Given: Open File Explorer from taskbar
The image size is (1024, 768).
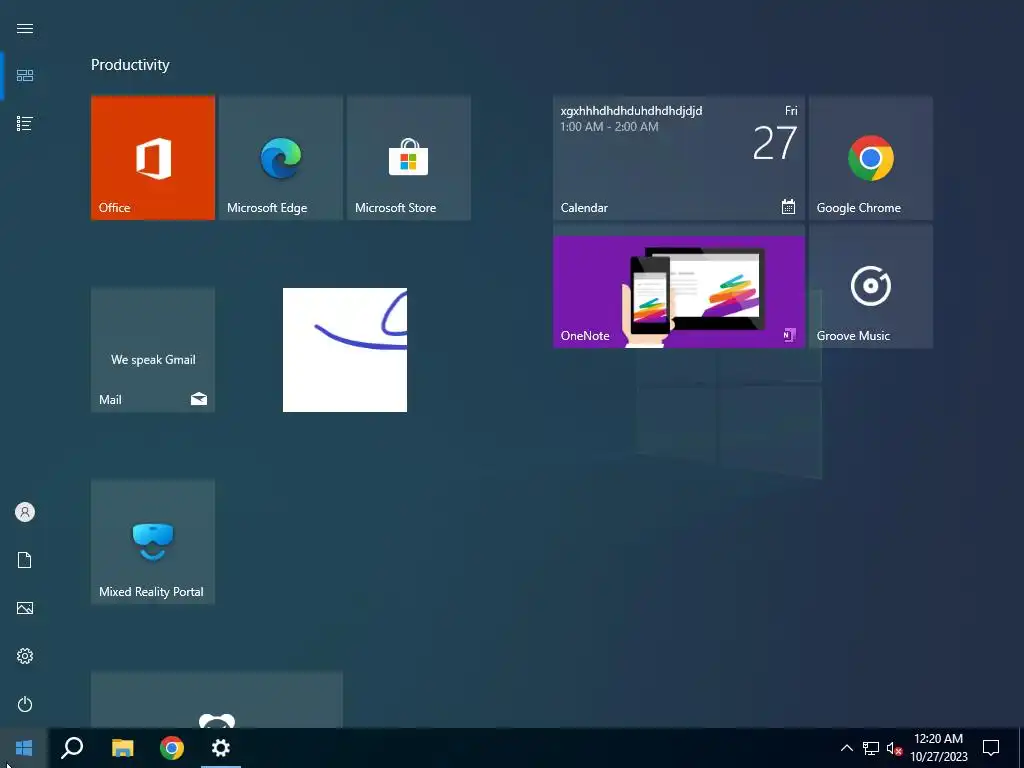Looking at the screenshot, I should pos(122,748).
